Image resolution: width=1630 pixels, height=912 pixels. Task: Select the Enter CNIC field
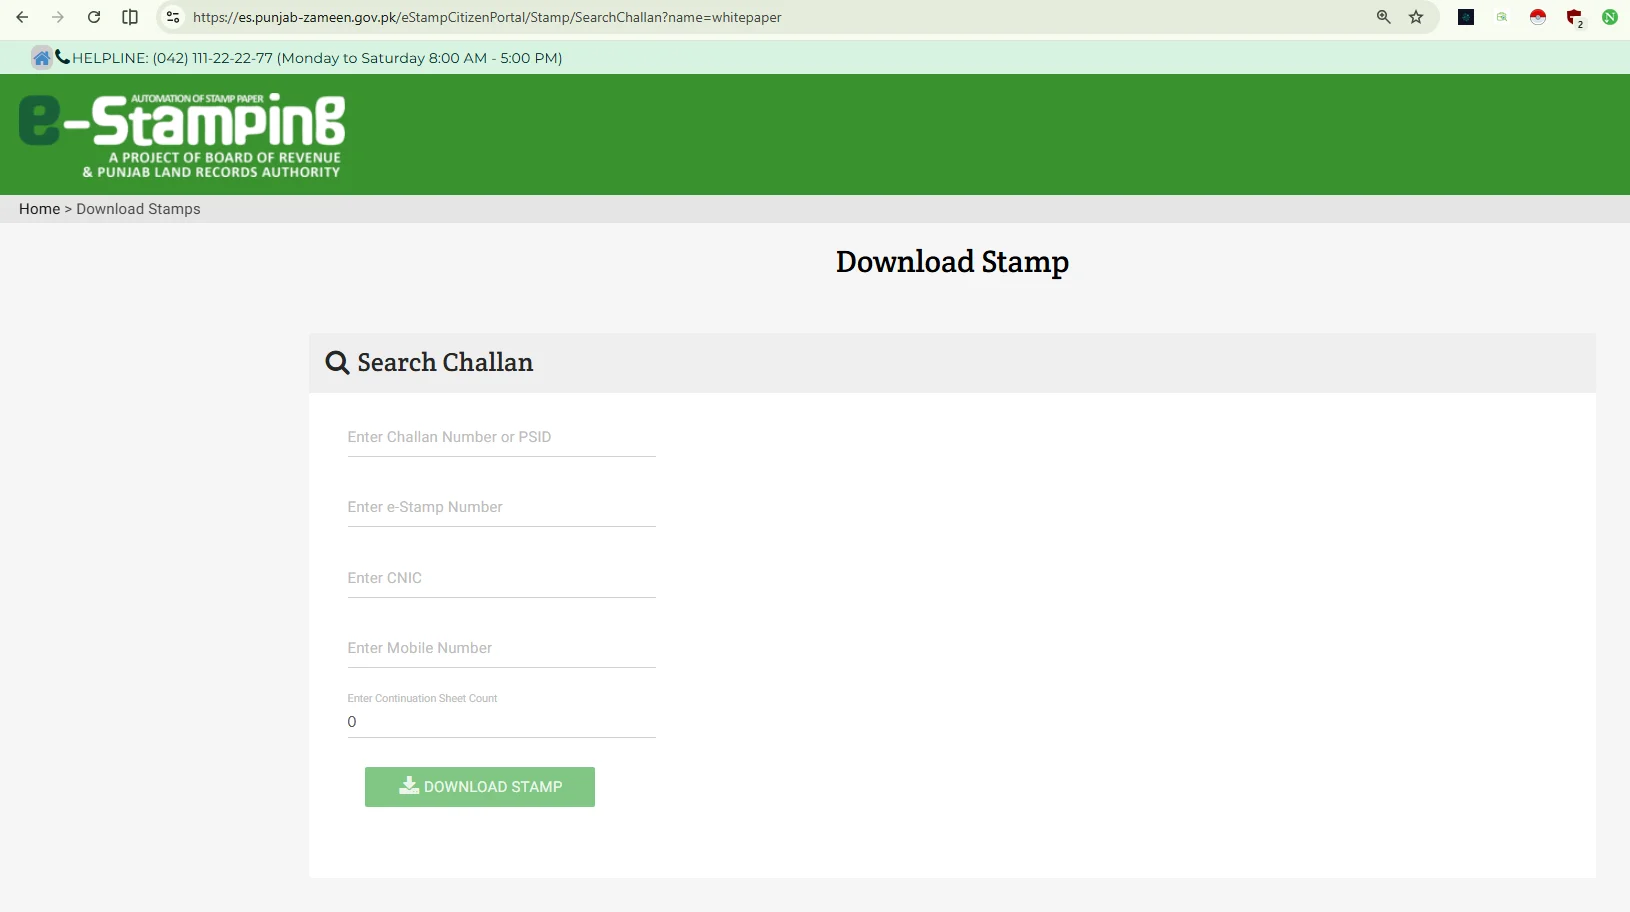click(501, 579)
